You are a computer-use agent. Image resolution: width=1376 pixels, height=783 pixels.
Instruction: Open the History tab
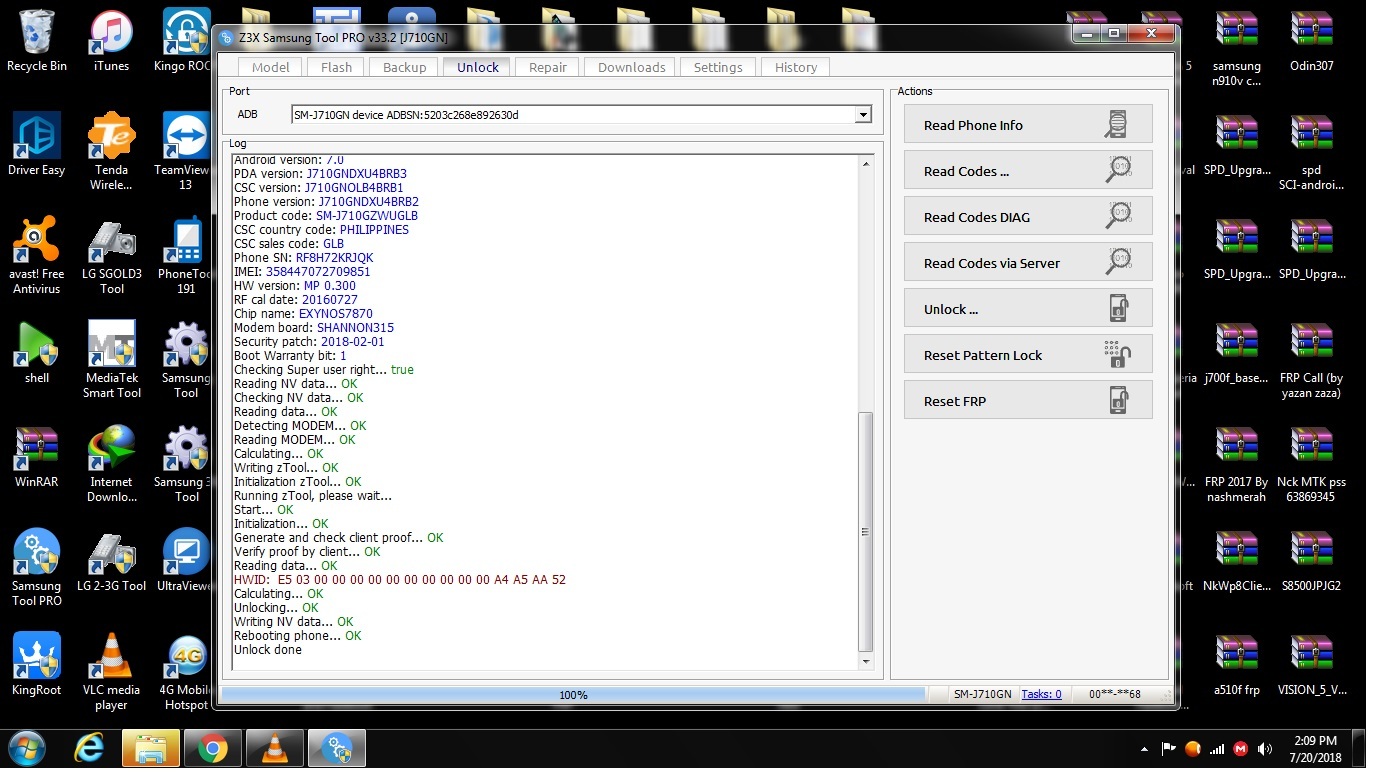796,67
